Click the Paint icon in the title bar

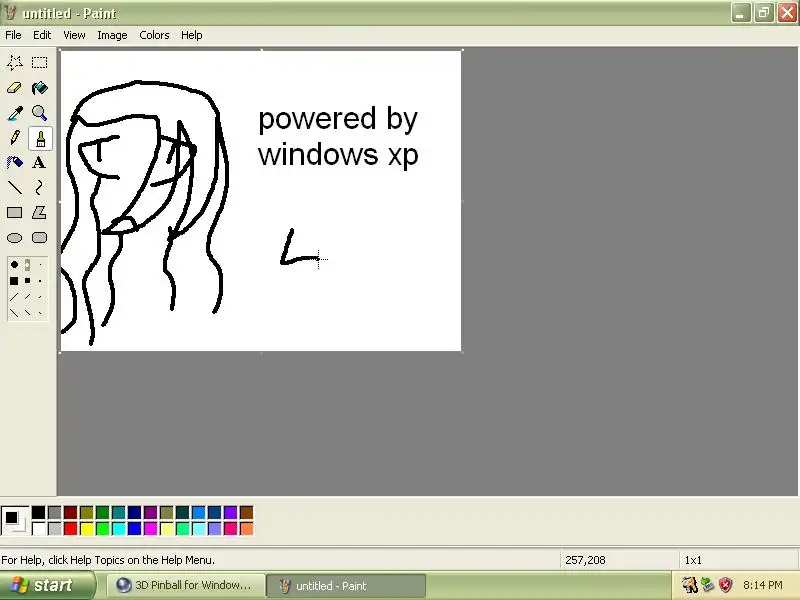coord(10,13)
